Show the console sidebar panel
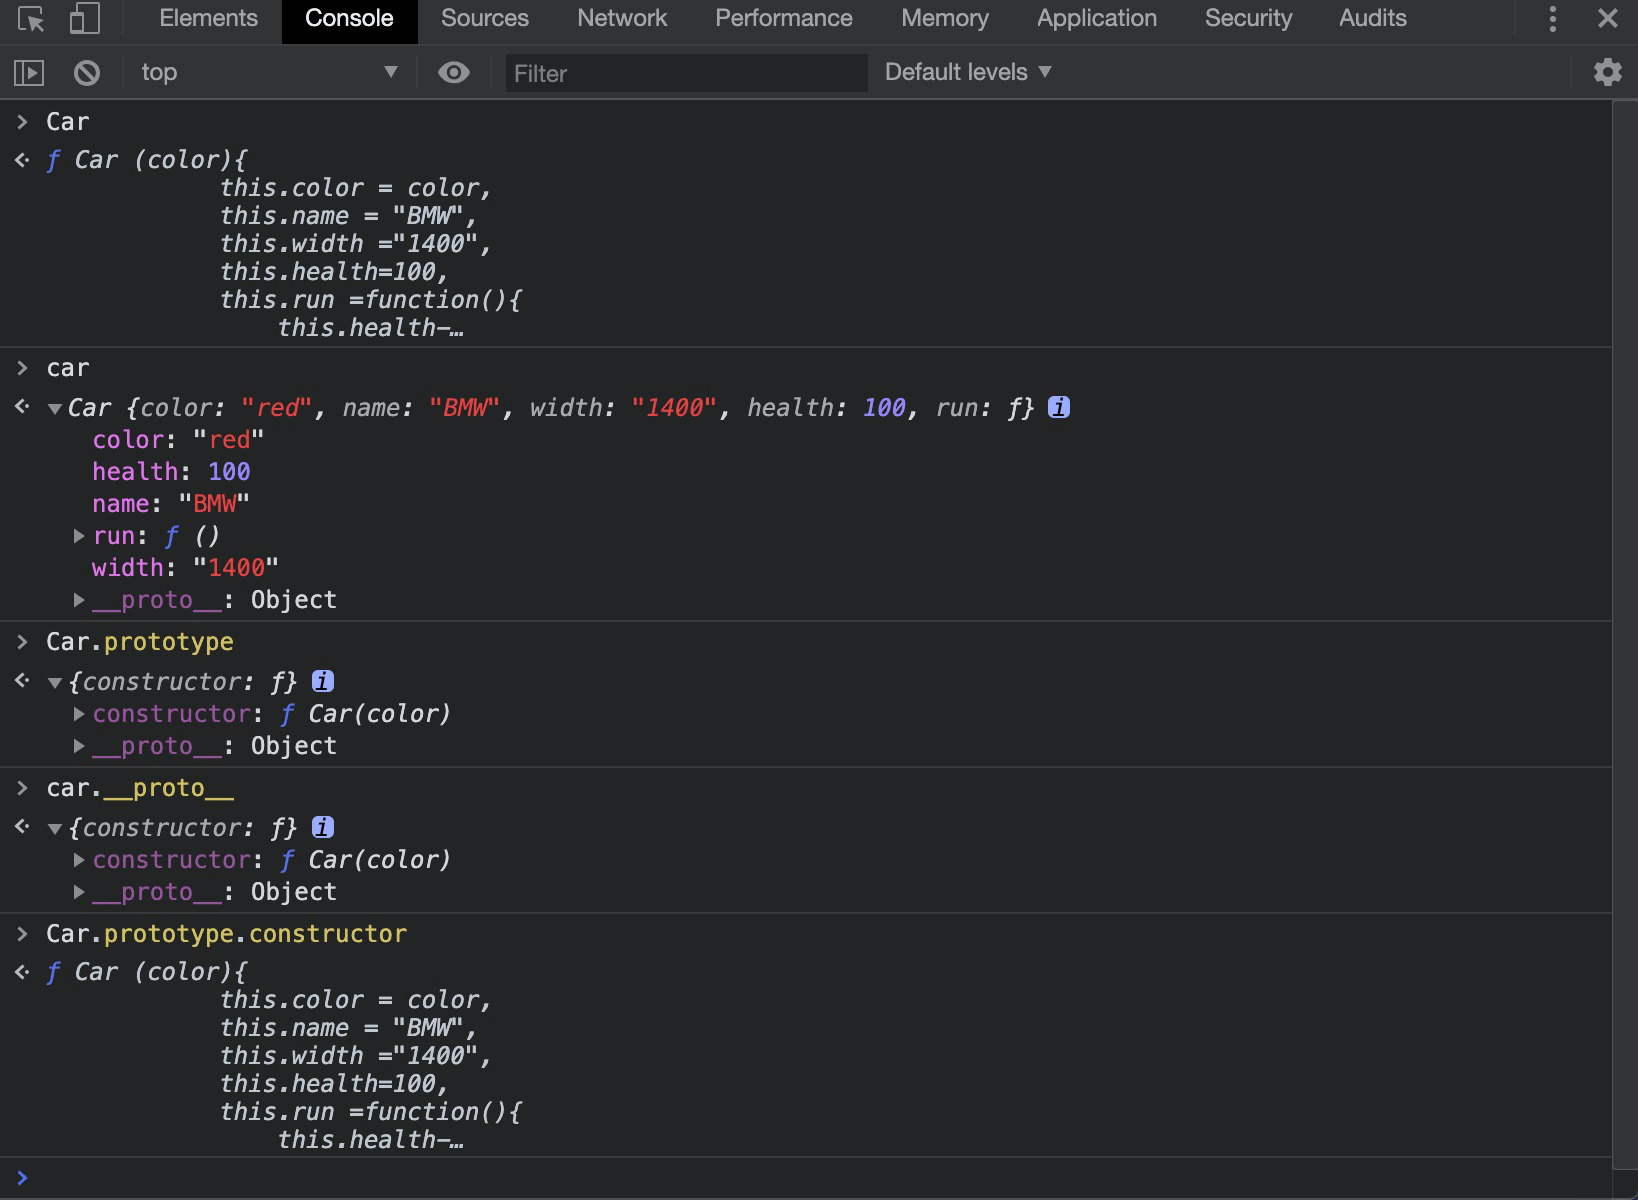This screenshot has width=1638, height=1200. [29, 72]
